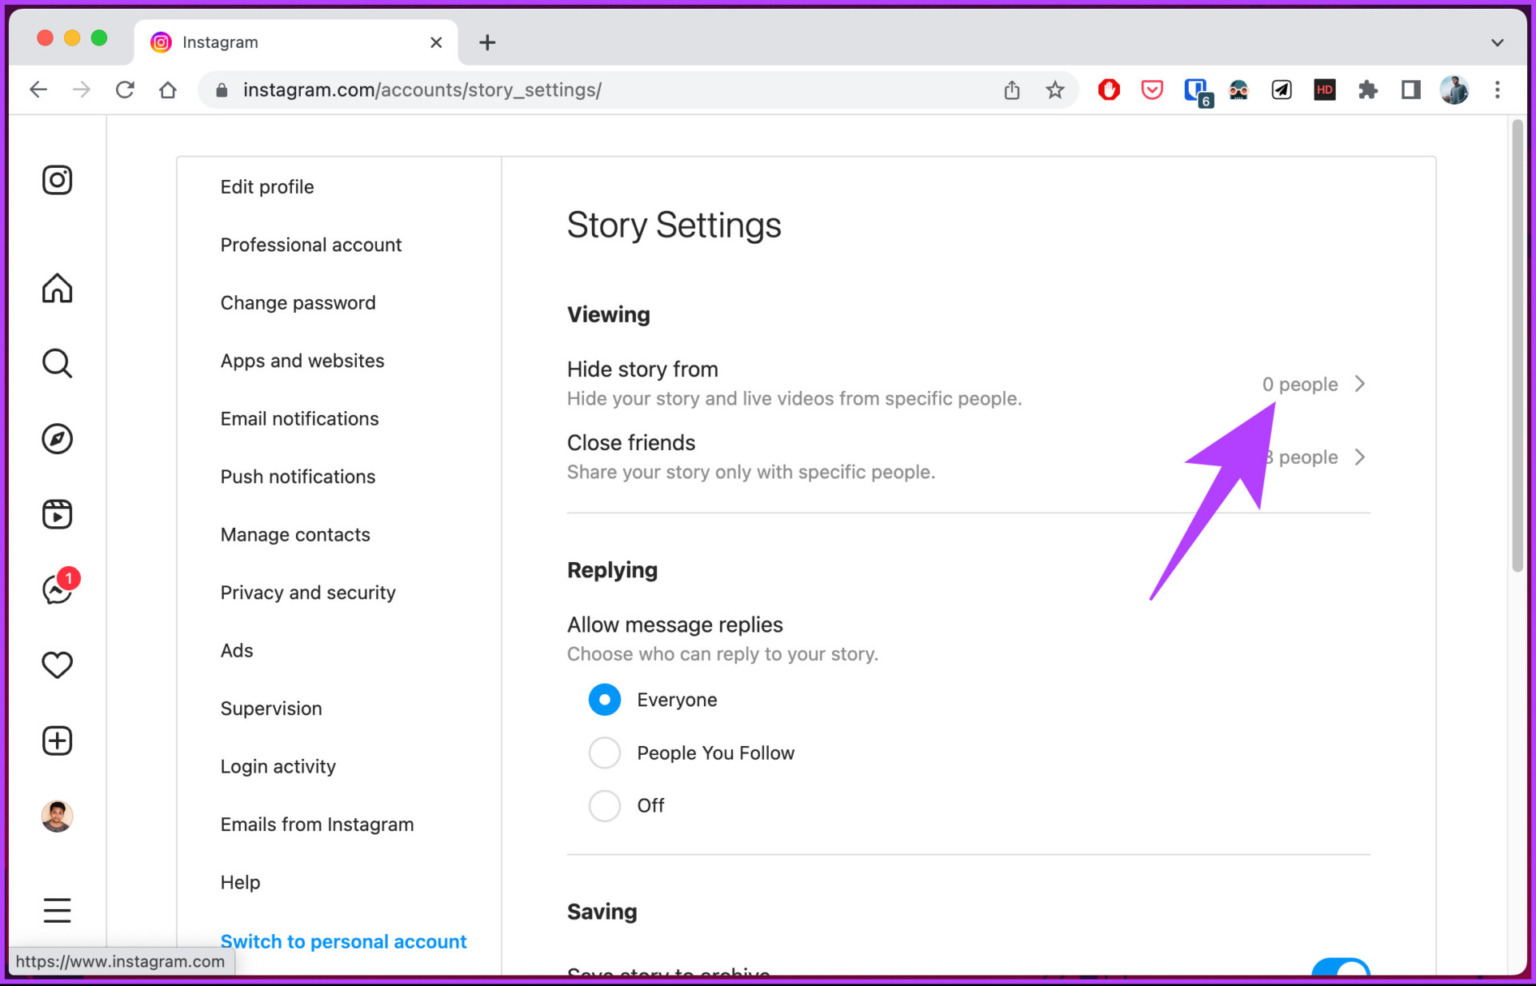Open Reels from the sidebar
Viewport: 1536px width, 986px height.
[57, 513]
